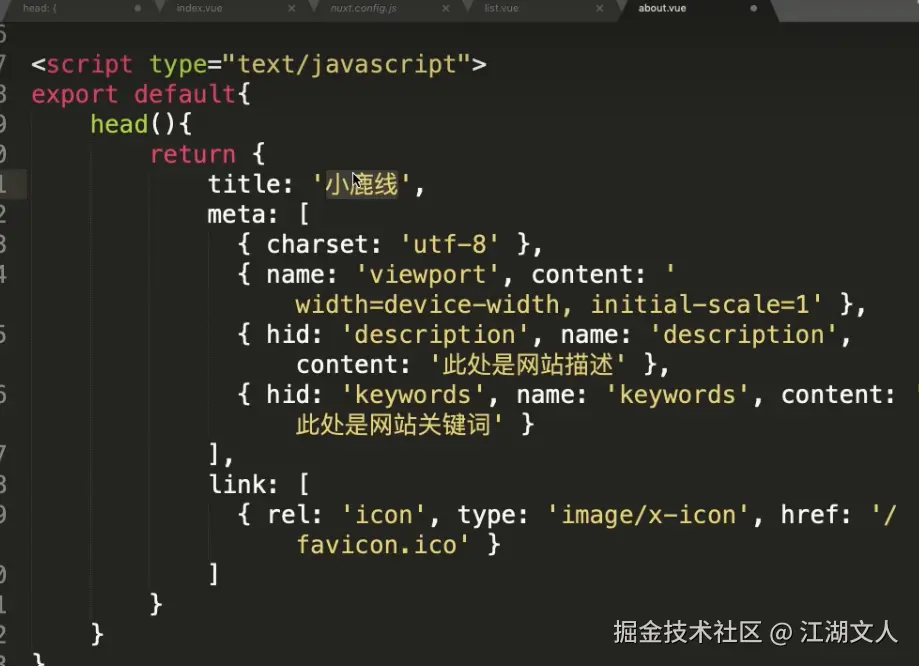Click 'width=device-width' in content string

pos(427,304)
